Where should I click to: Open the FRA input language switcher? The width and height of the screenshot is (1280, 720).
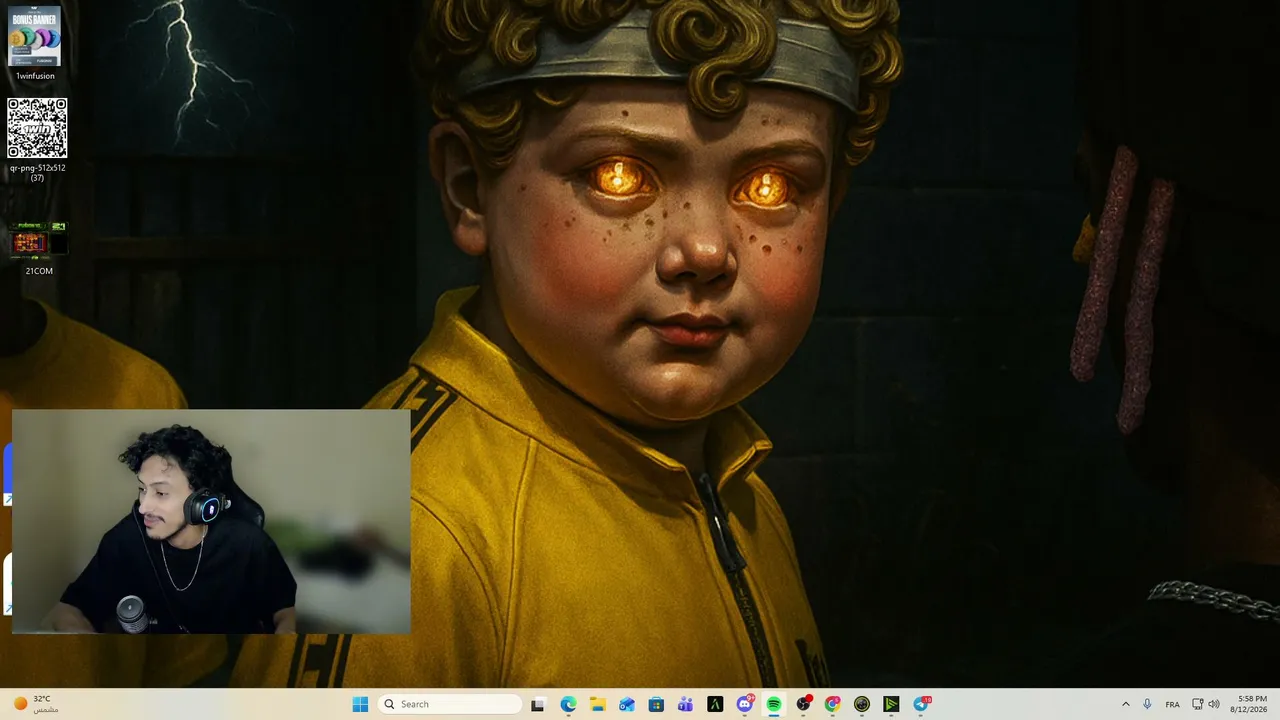point(1172,704)
